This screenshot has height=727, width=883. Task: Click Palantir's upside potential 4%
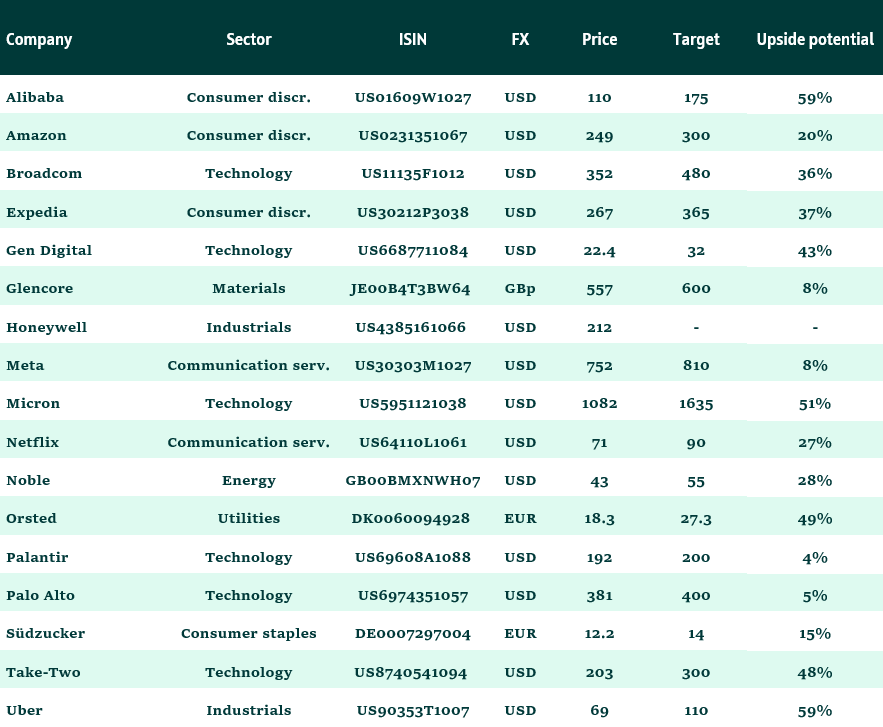[815, 557]
